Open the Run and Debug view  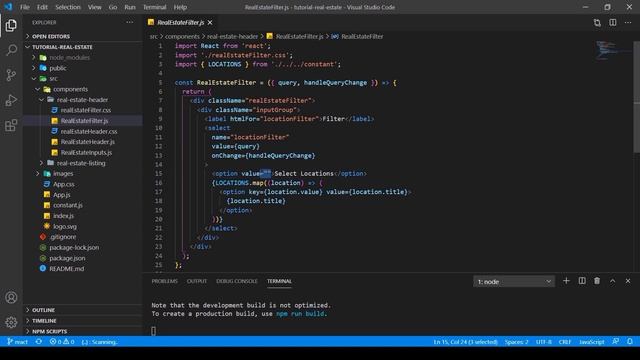point(11,100)
